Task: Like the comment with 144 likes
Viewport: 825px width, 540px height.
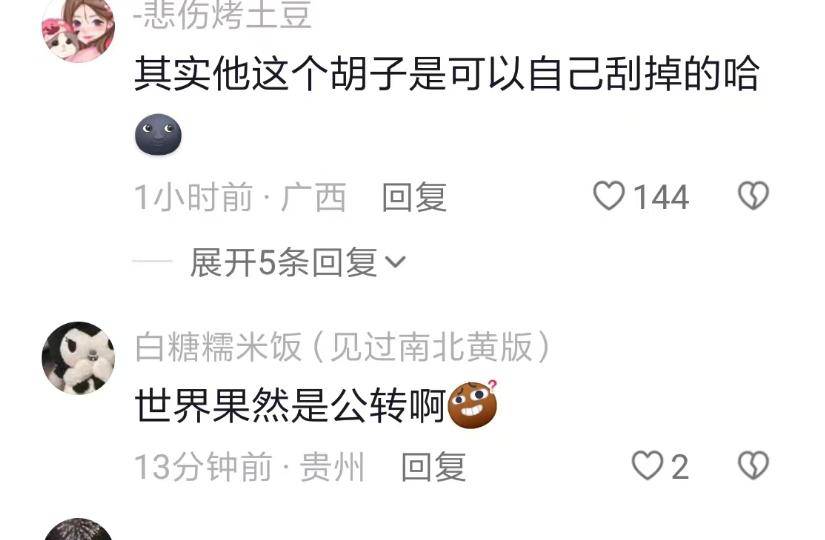Action: click(609, 196)
